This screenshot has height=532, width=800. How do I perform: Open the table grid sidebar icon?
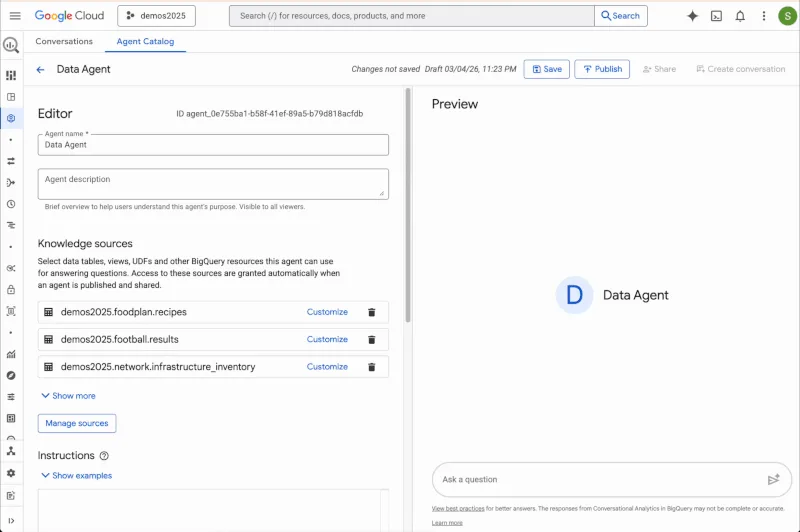click(x=11, y=418)
